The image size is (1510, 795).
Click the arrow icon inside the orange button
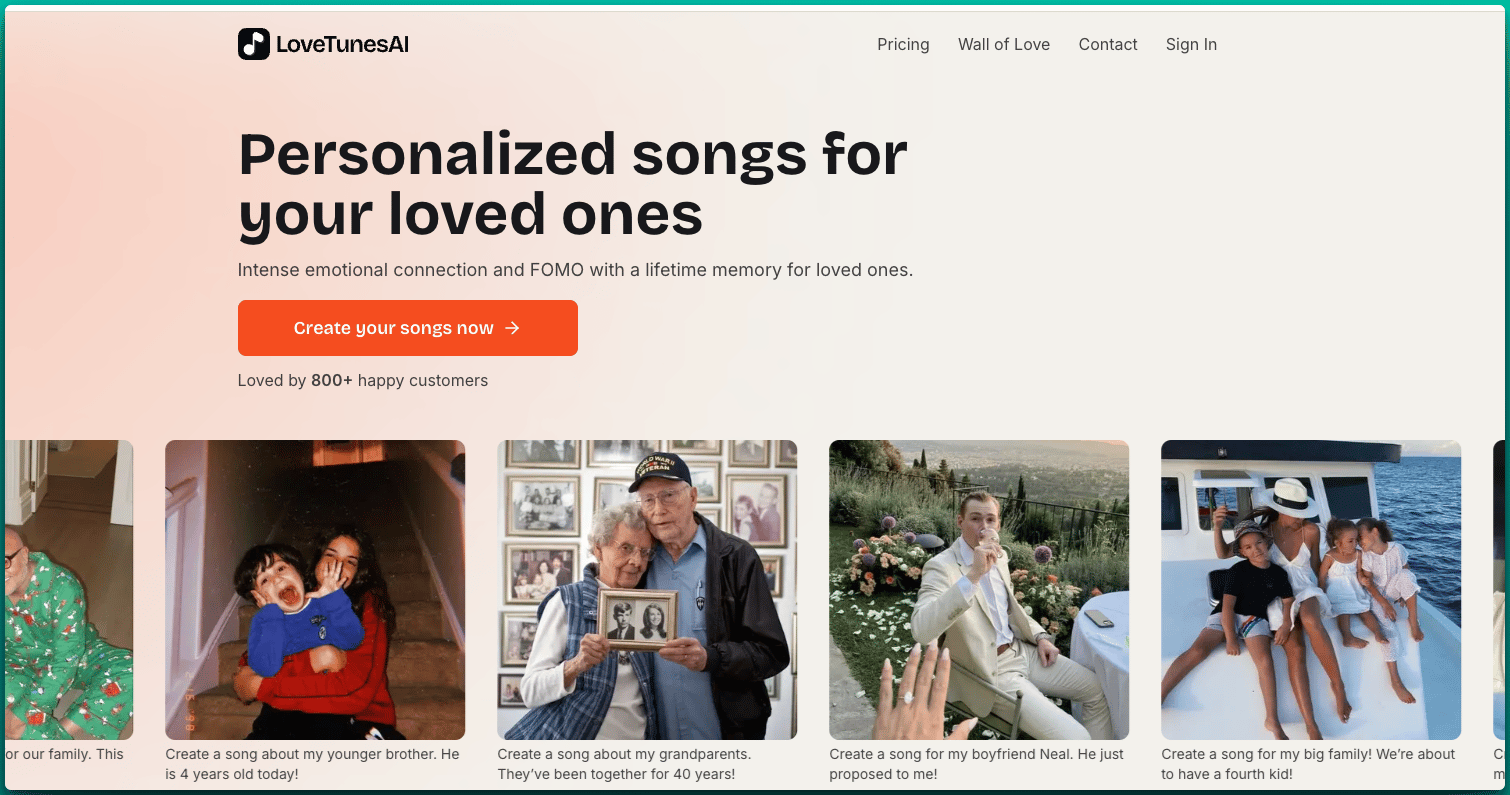point(512,328)
